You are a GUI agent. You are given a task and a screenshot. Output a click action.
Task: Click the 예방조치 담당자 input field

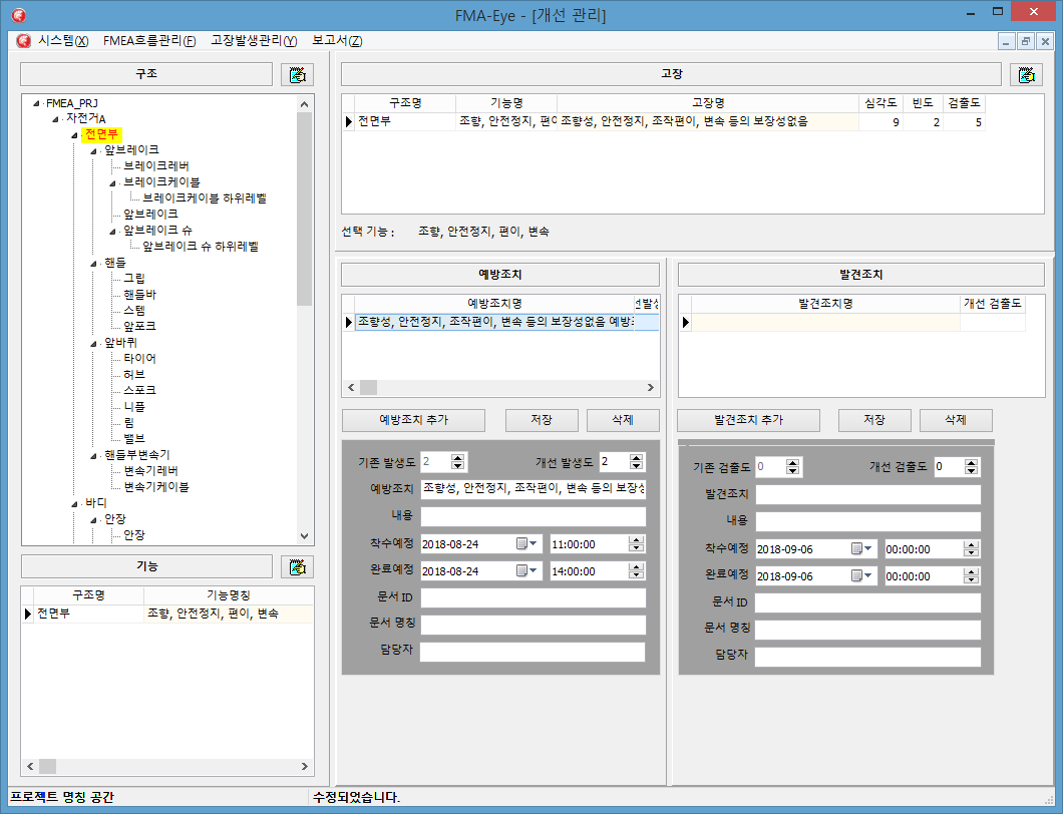pos(533,652)
